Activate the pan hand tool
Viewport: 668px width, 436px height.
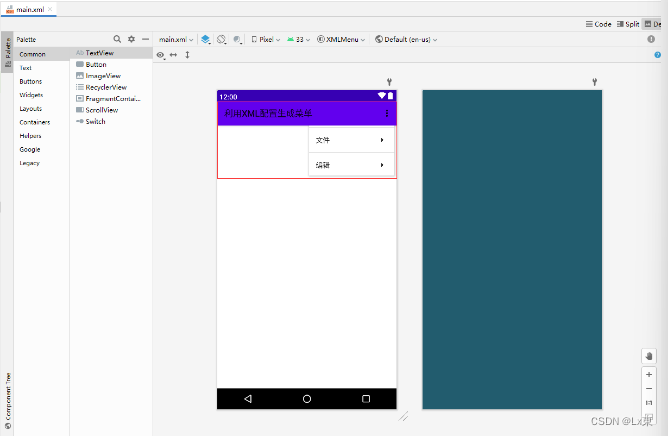coord(649,356)
